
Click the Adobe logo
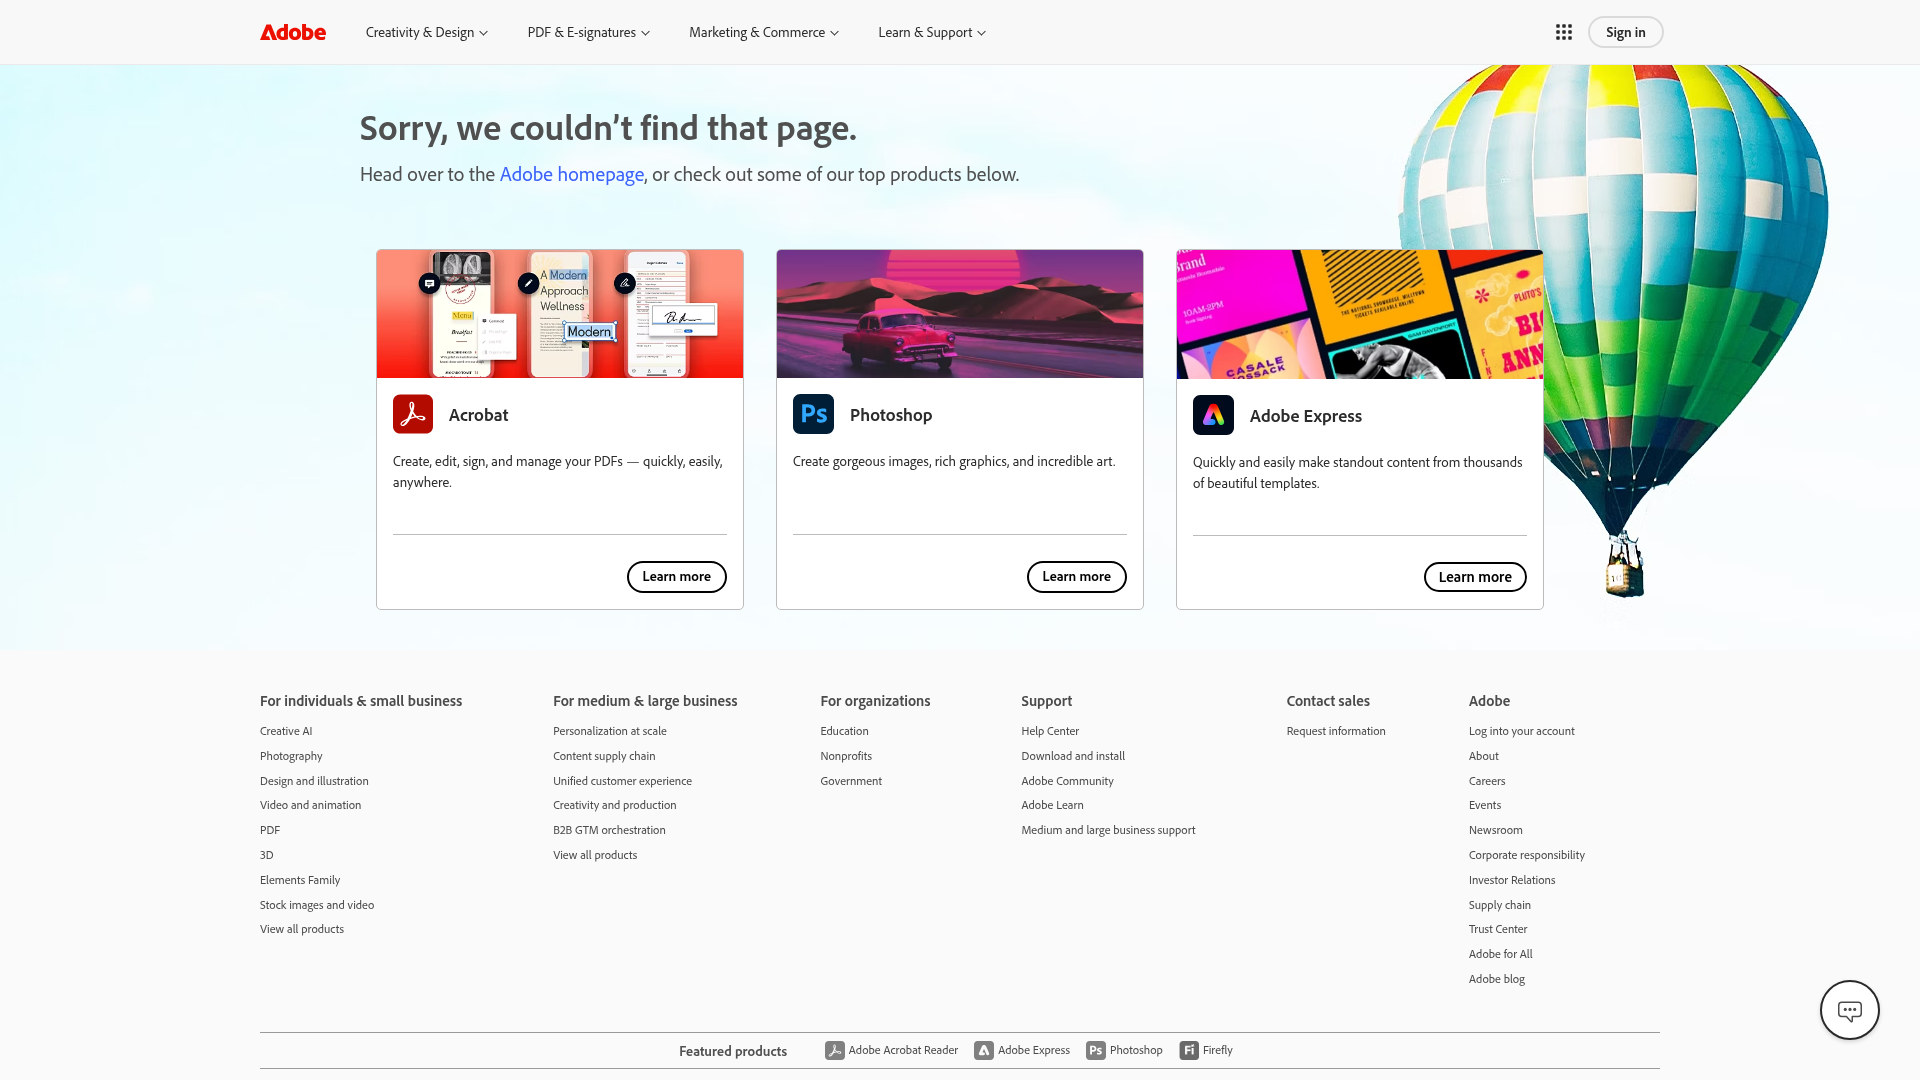(x=292, y=31)
